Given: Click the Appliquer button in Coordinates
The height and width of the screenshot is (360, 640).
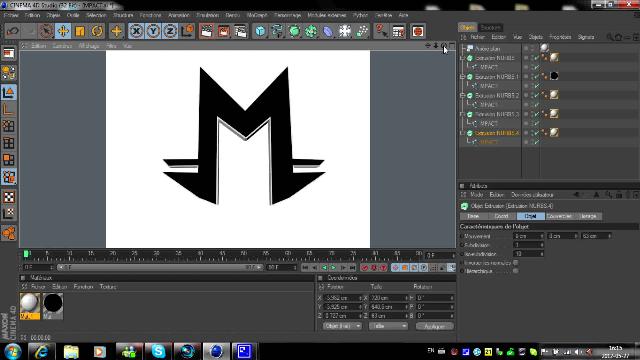Looking at the screenshot, I should (x=434, y=327).
